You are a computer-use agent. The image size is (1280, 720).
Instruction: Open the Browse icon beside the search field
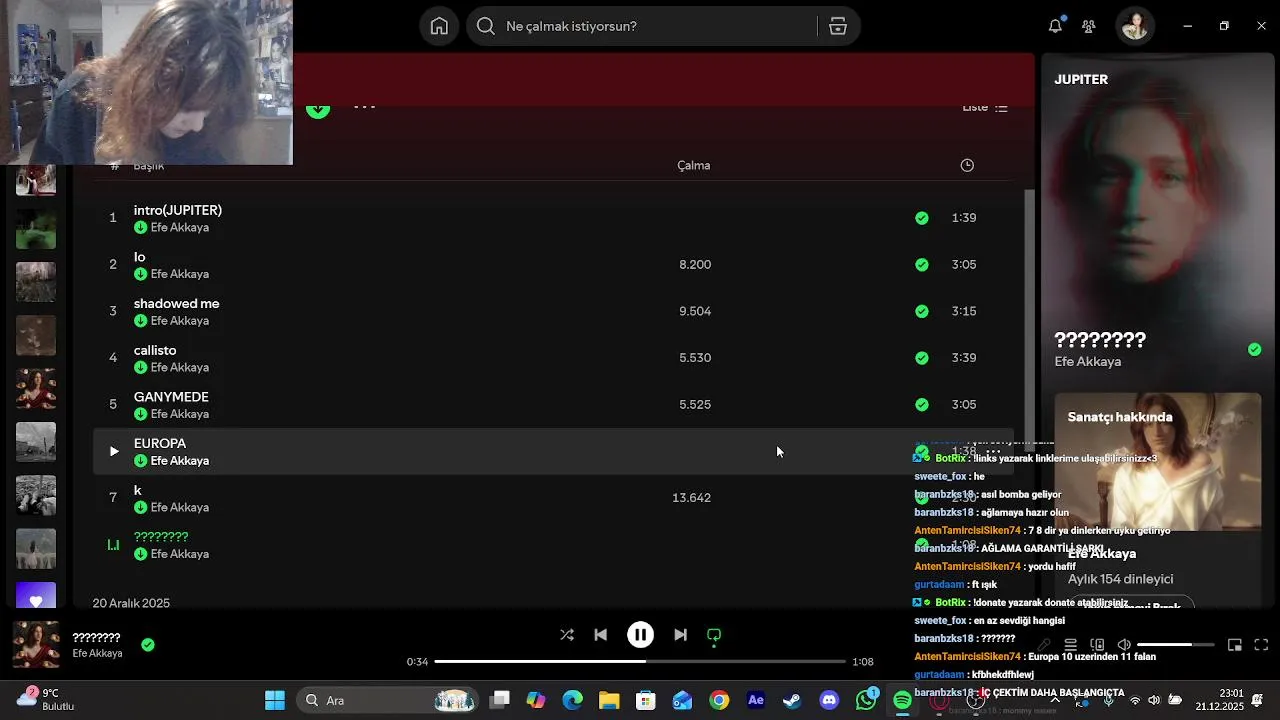click(838, 26)
